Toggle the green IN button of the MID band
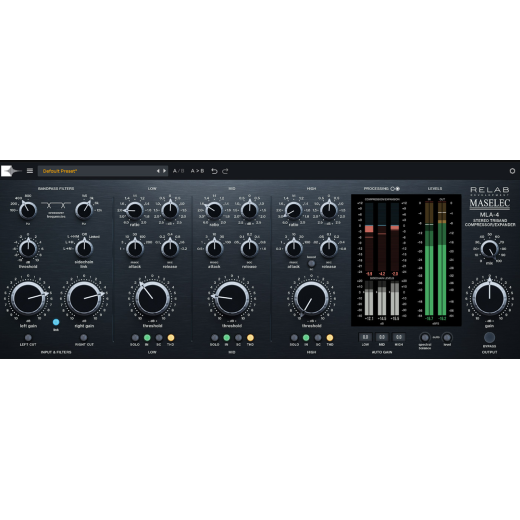520x520 pixels. click(227, 338)
